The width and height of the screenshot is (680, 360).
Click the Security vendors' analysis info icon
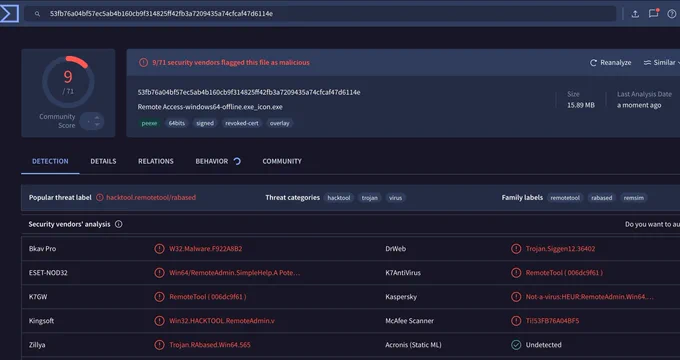(x=118, y=224)
